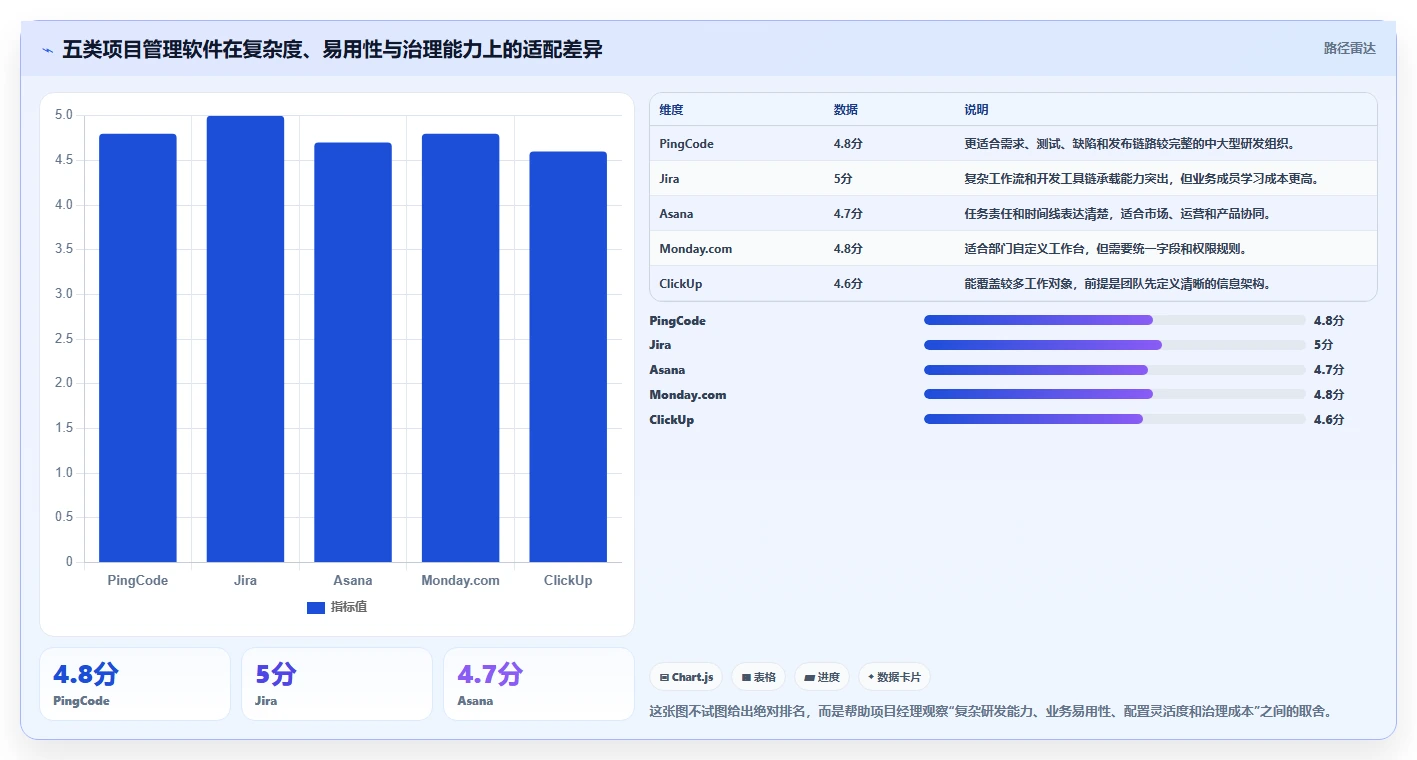Select the Asana bar in the bar chart
Viewport: 1417px width, 760px height.
click(x=353, y=352)
